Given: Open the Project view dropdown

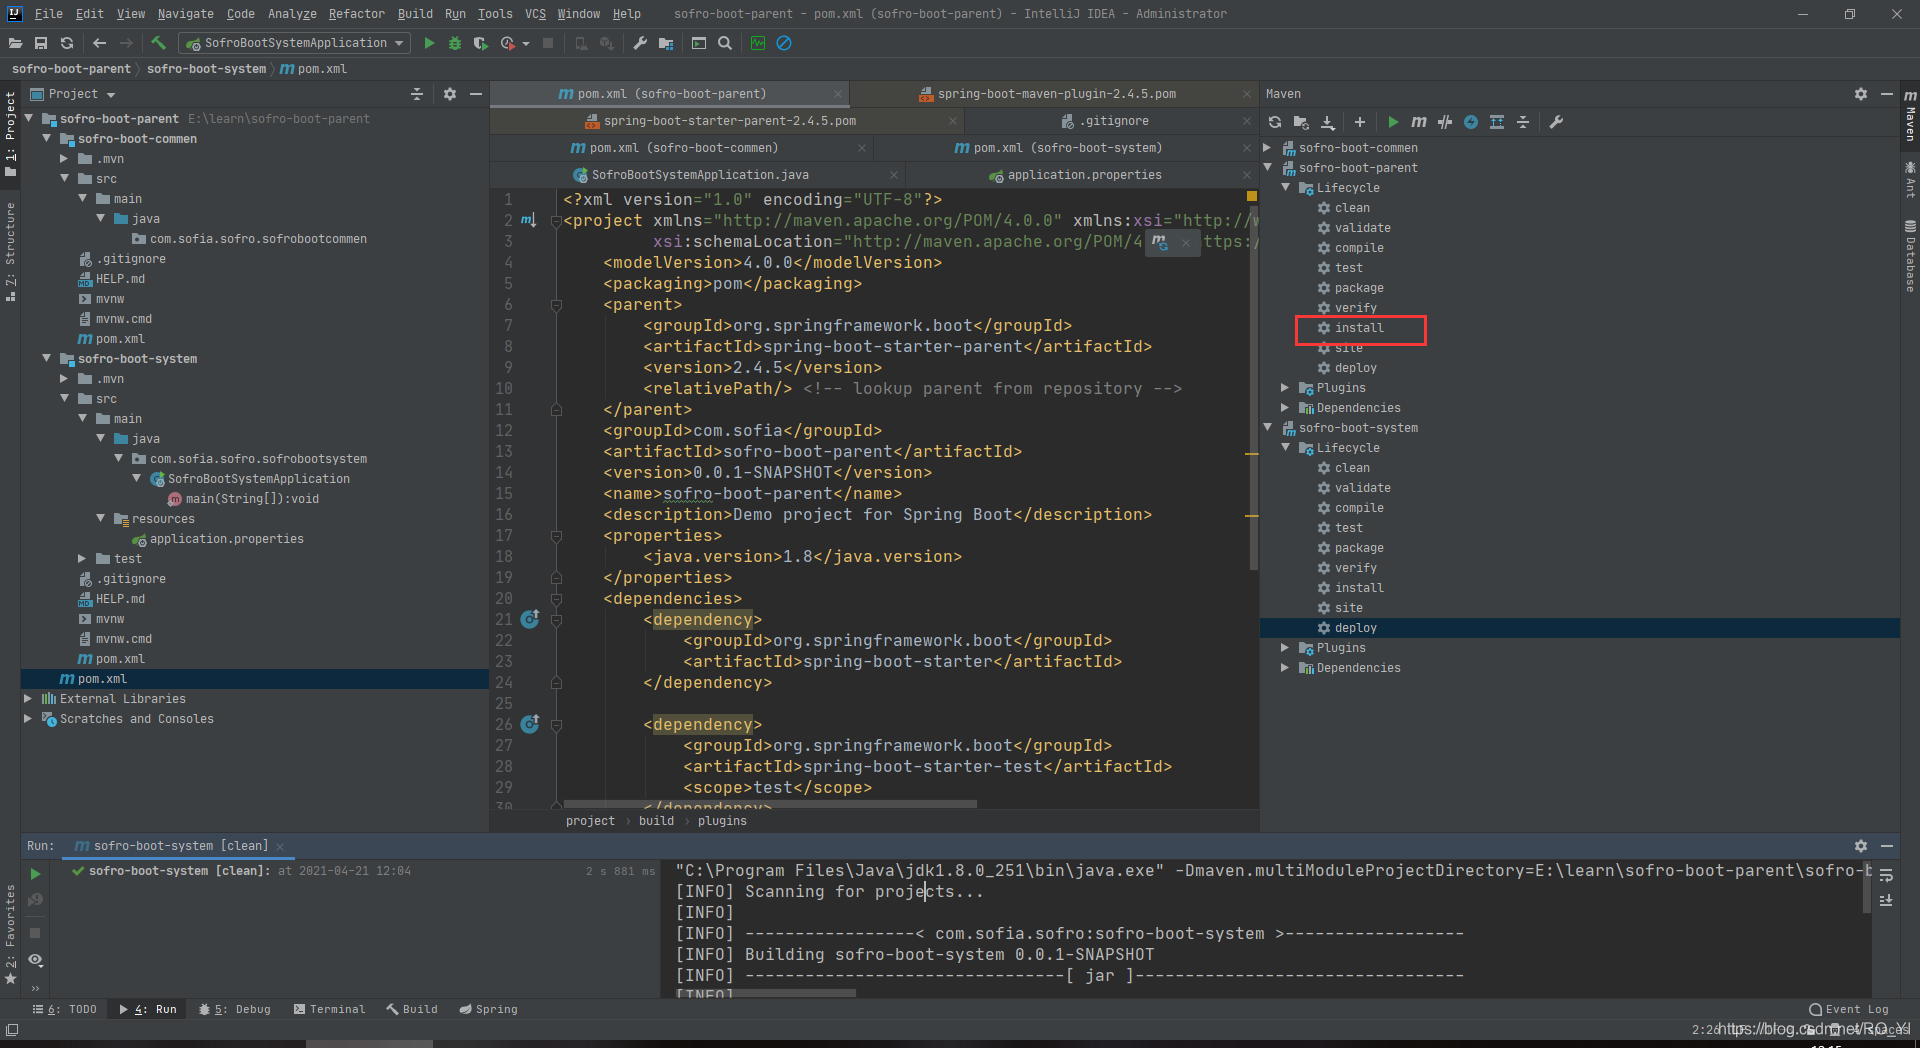Looking at the screenshot, I should (x=73, y=94).
